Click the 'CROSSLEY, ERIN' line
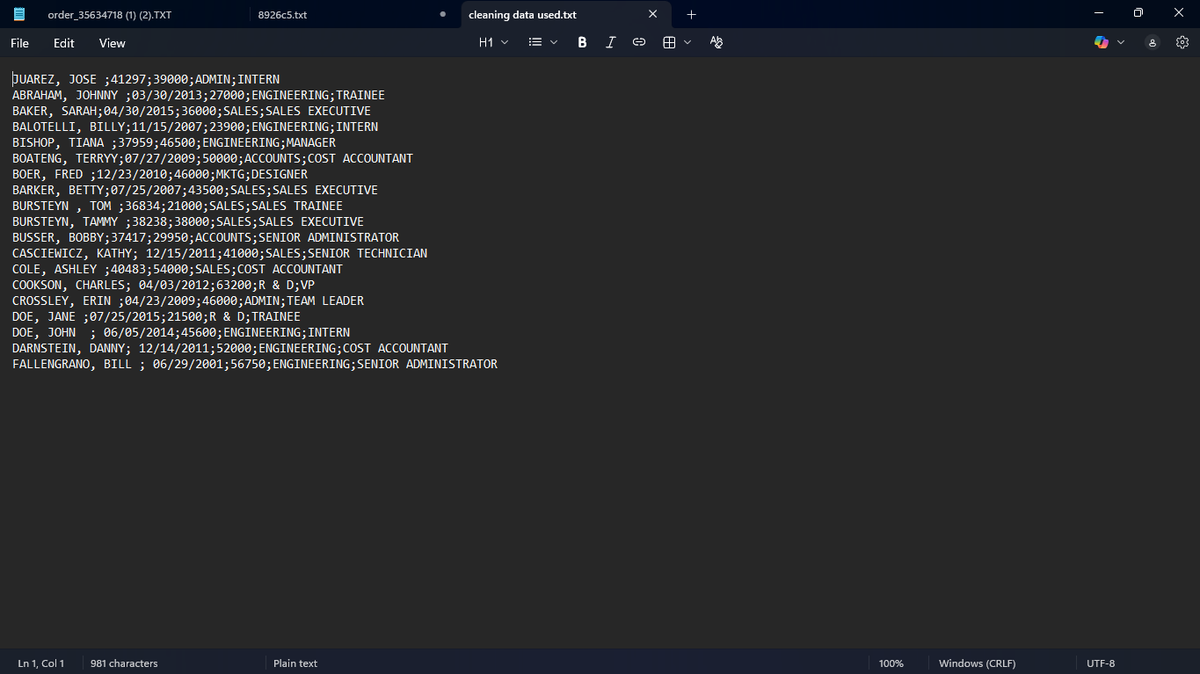This screenshot has height=674, width=1200. 188,301
